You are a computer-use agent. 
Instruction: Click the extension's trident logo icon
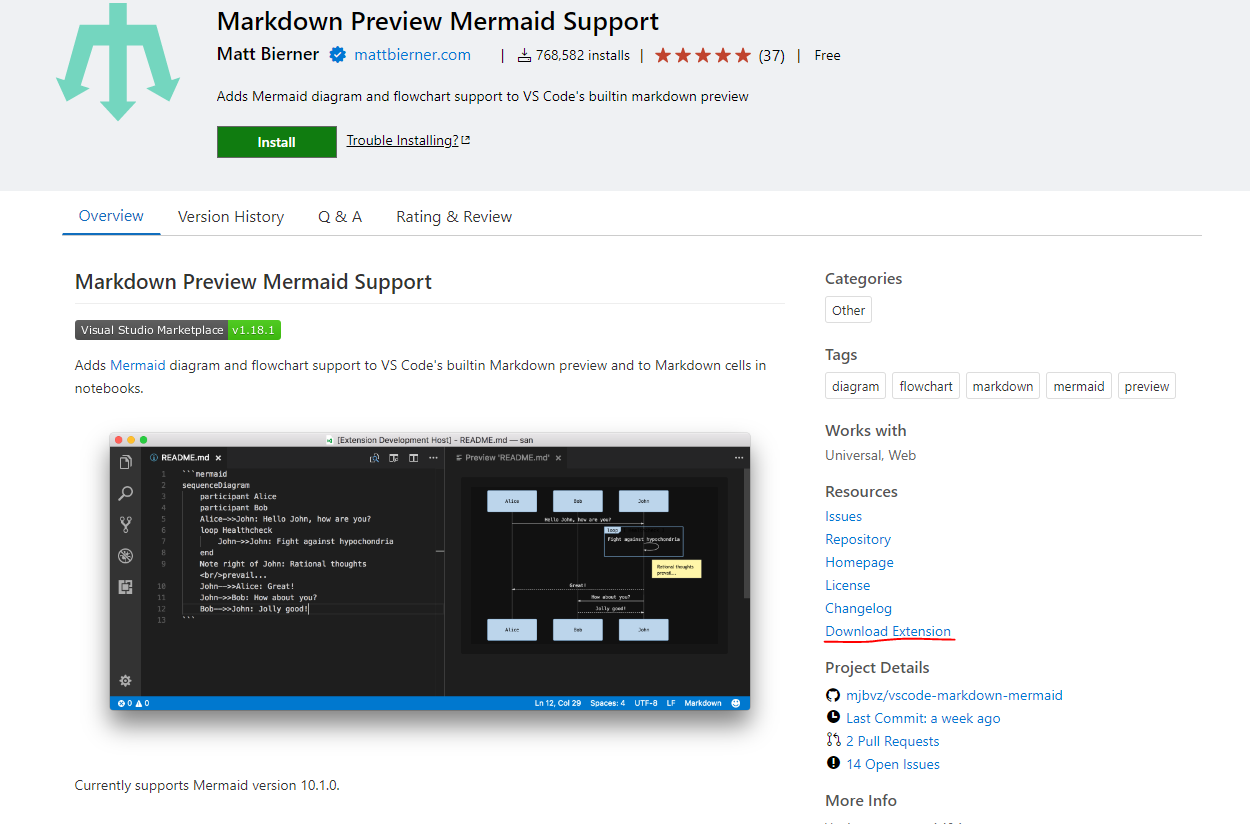pos(118,62)
